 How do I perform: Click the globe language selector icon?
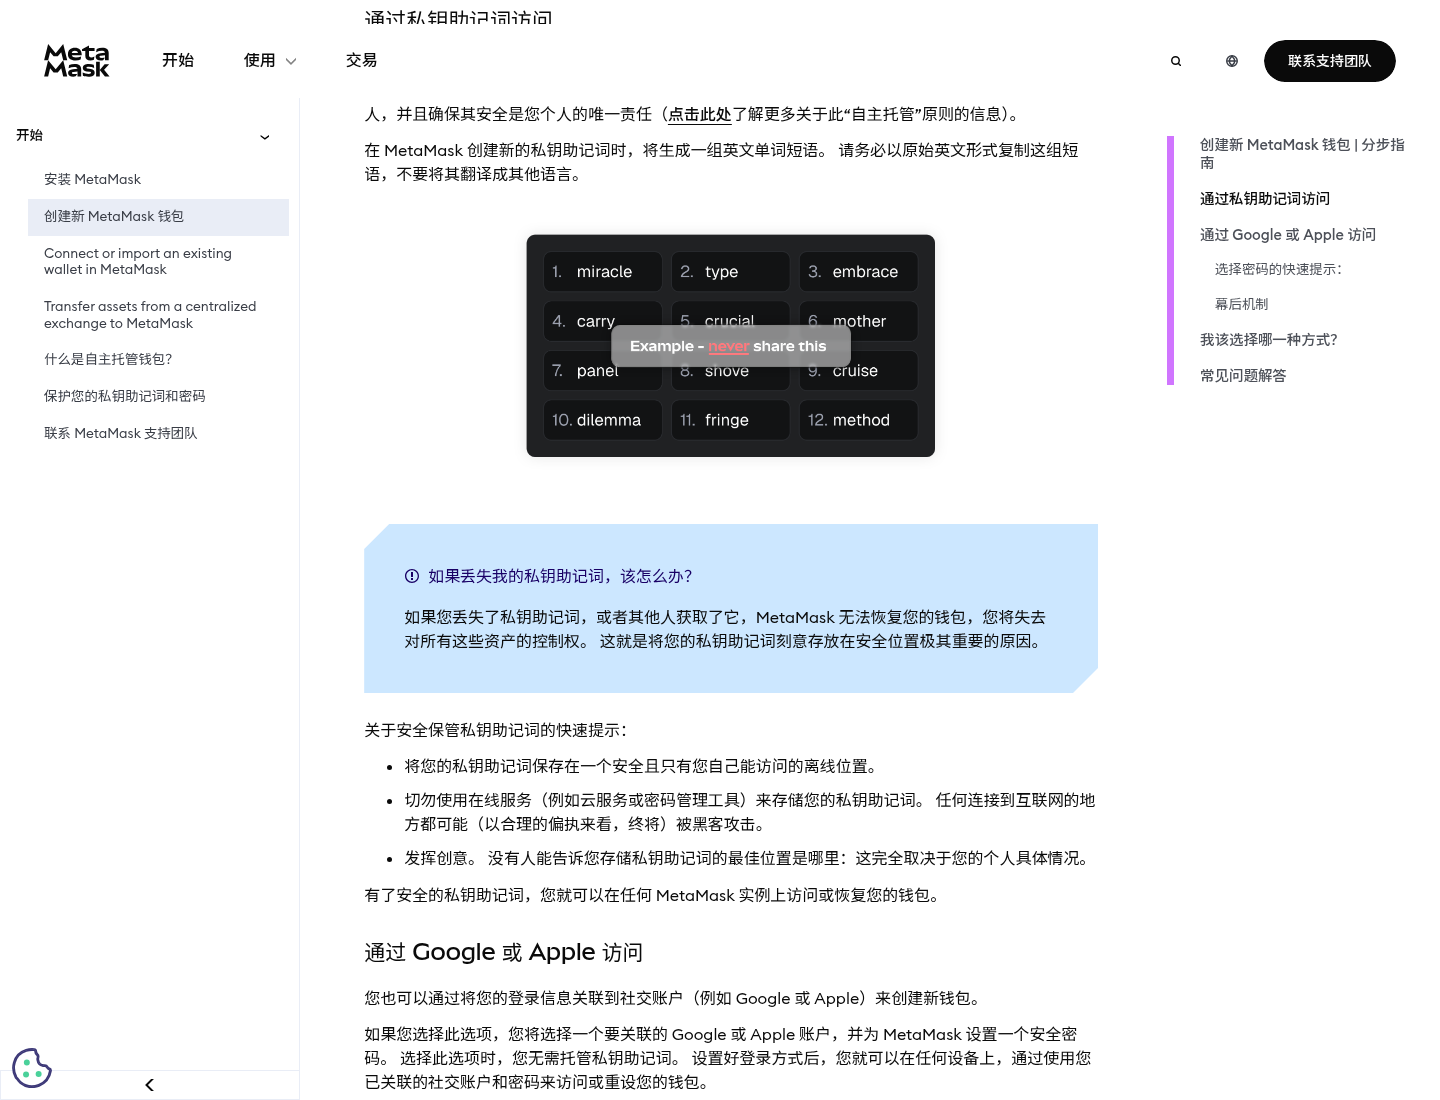1232,61
